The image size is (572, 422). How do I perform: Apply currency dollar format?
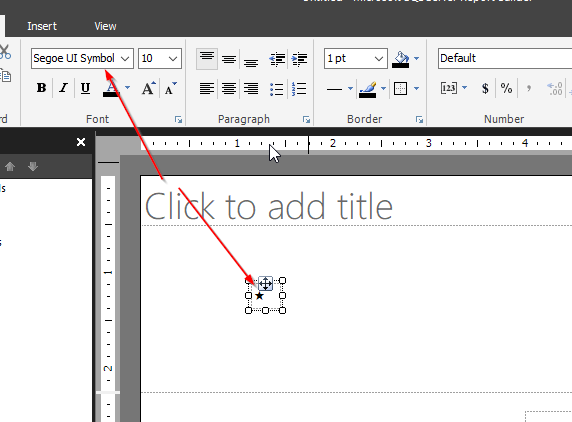[485, 88]
